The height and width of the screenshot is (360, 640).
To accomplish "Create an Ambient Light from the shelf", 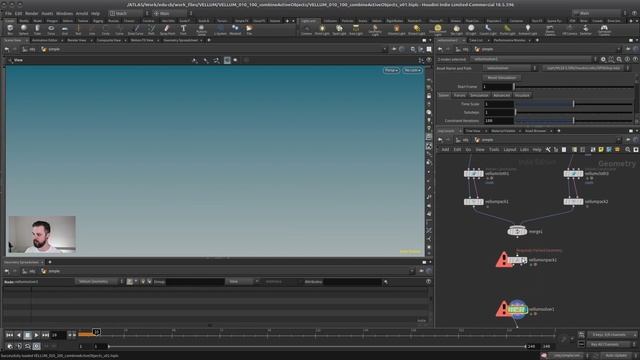I will pyautogui.click(x=528, y=29).
